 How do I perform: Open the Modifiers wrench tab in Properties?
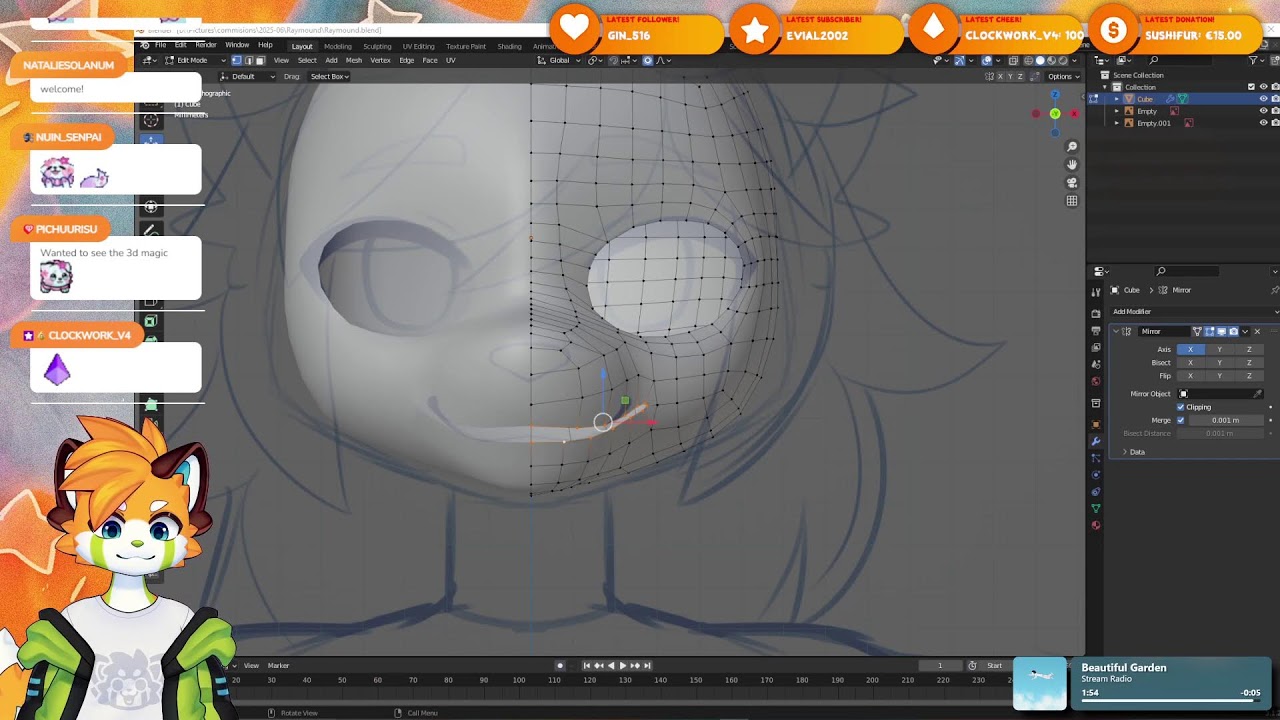(x=1096, y=441)
